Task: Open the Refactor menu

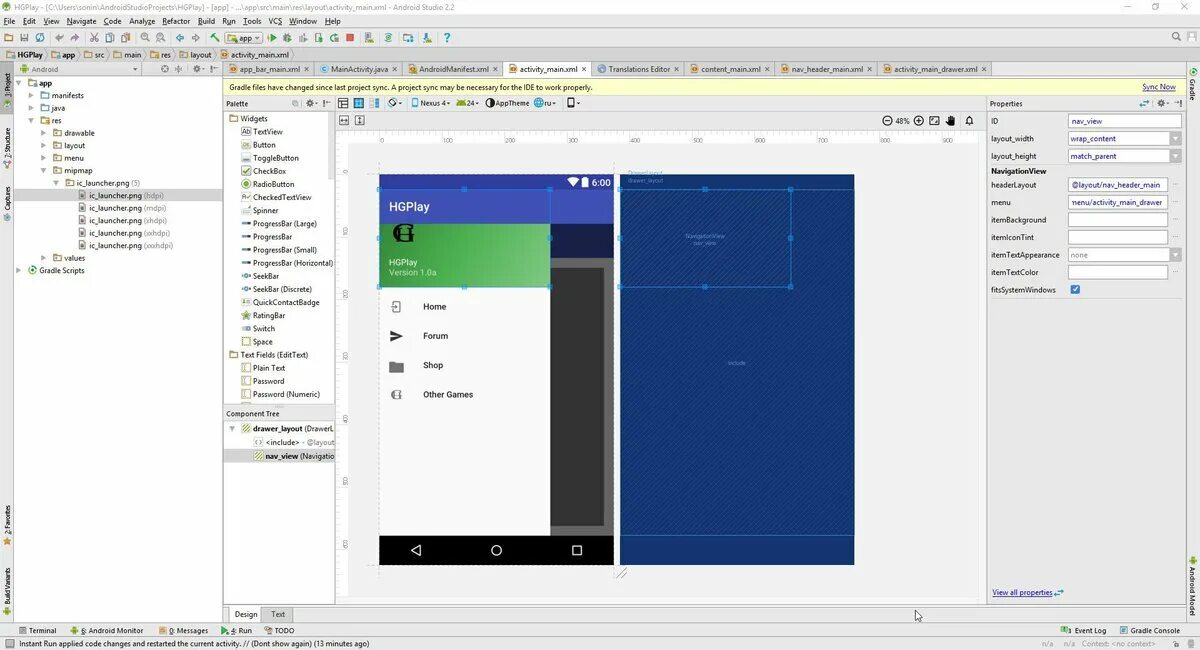Action: click(x=176, y=21)
